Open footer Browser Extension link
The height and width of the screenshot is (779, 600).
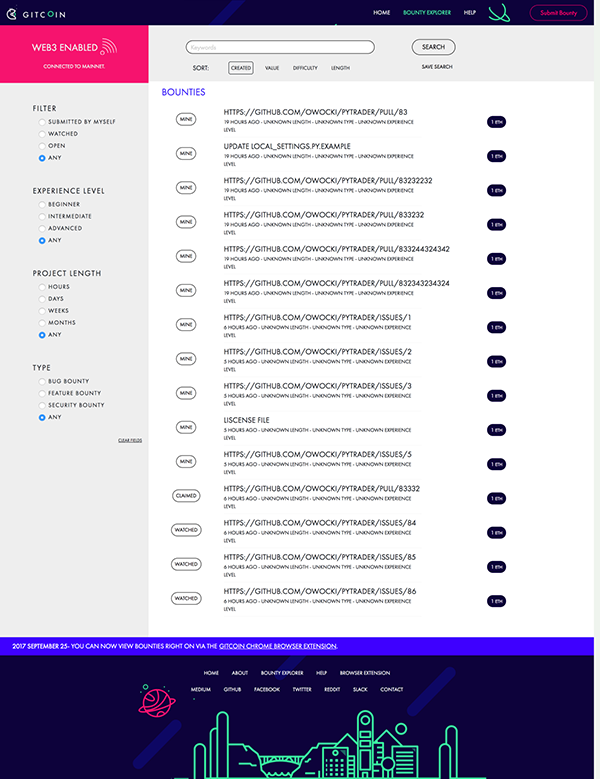[365, 673]
